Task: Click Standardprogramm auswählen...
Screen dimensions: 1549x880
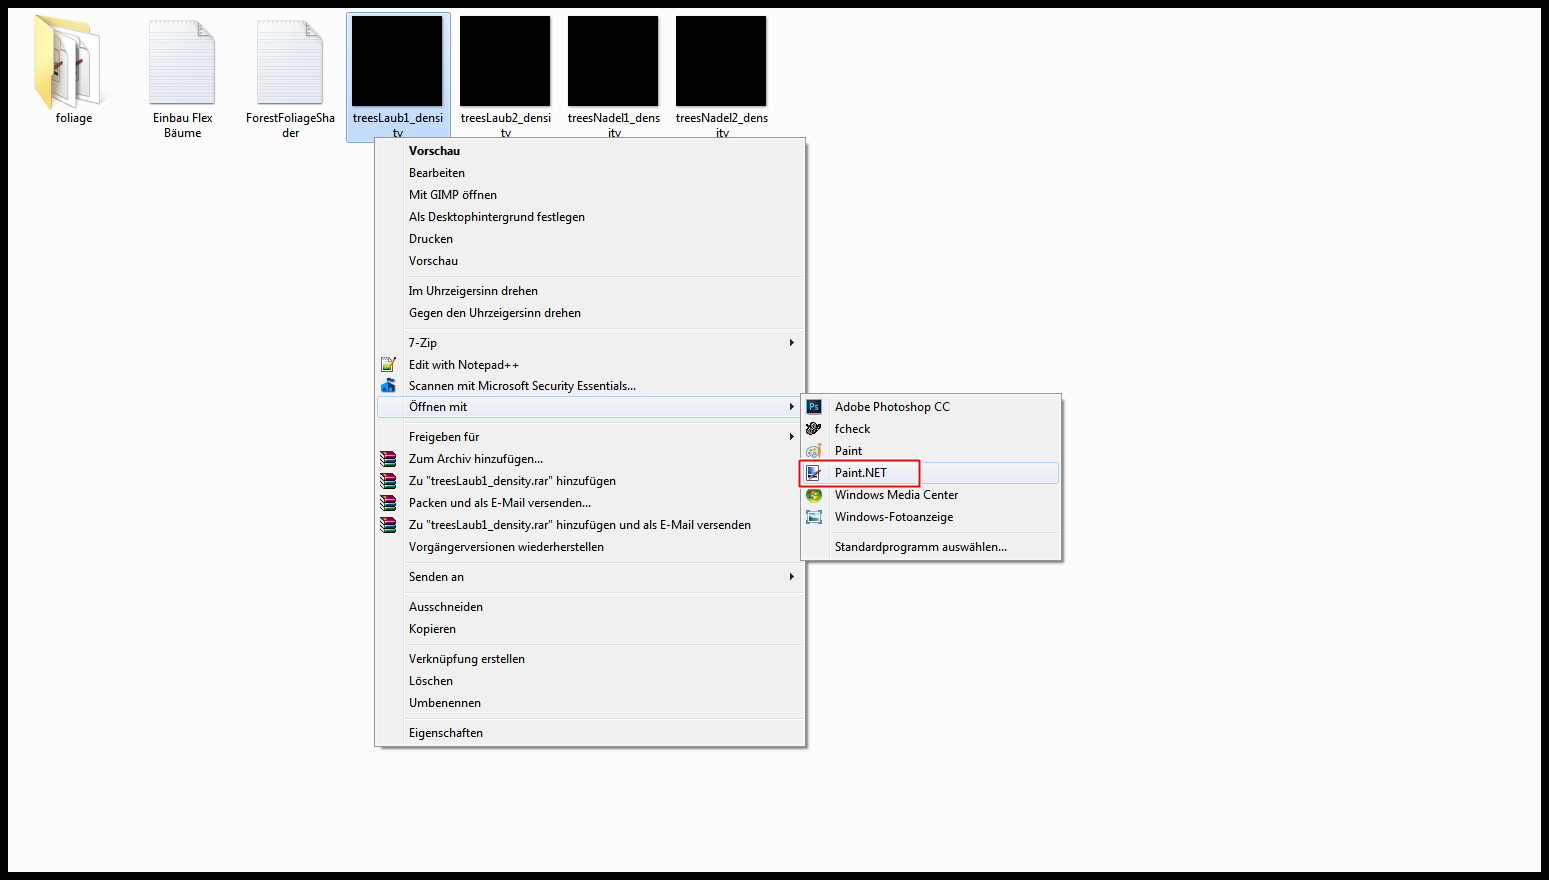Action: [920, 547]
